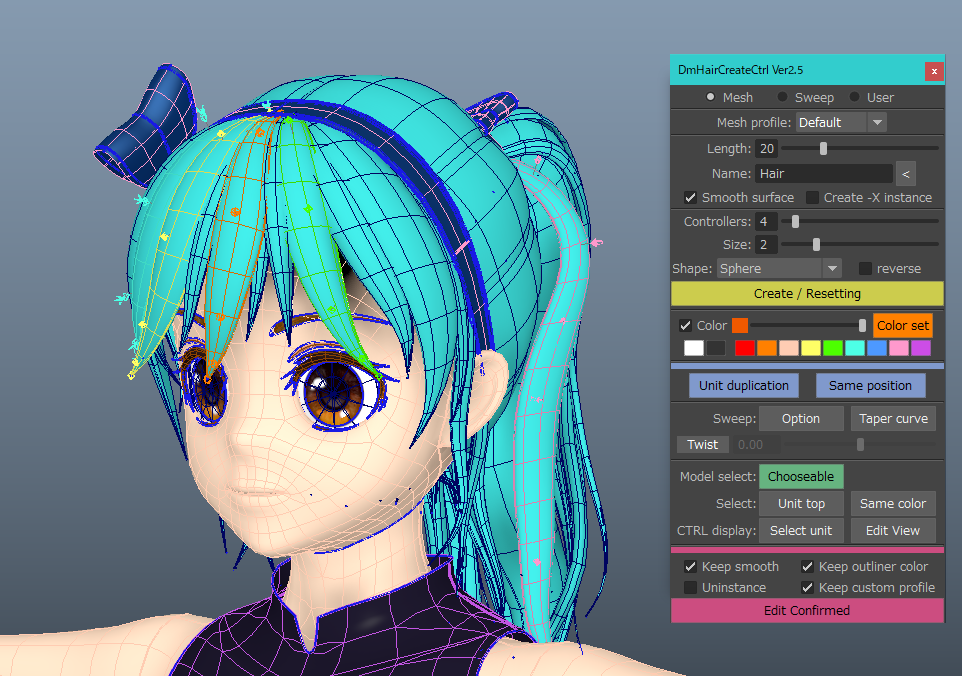
Task: Open the Mesh profile dropdown
Action: (841, 122)
